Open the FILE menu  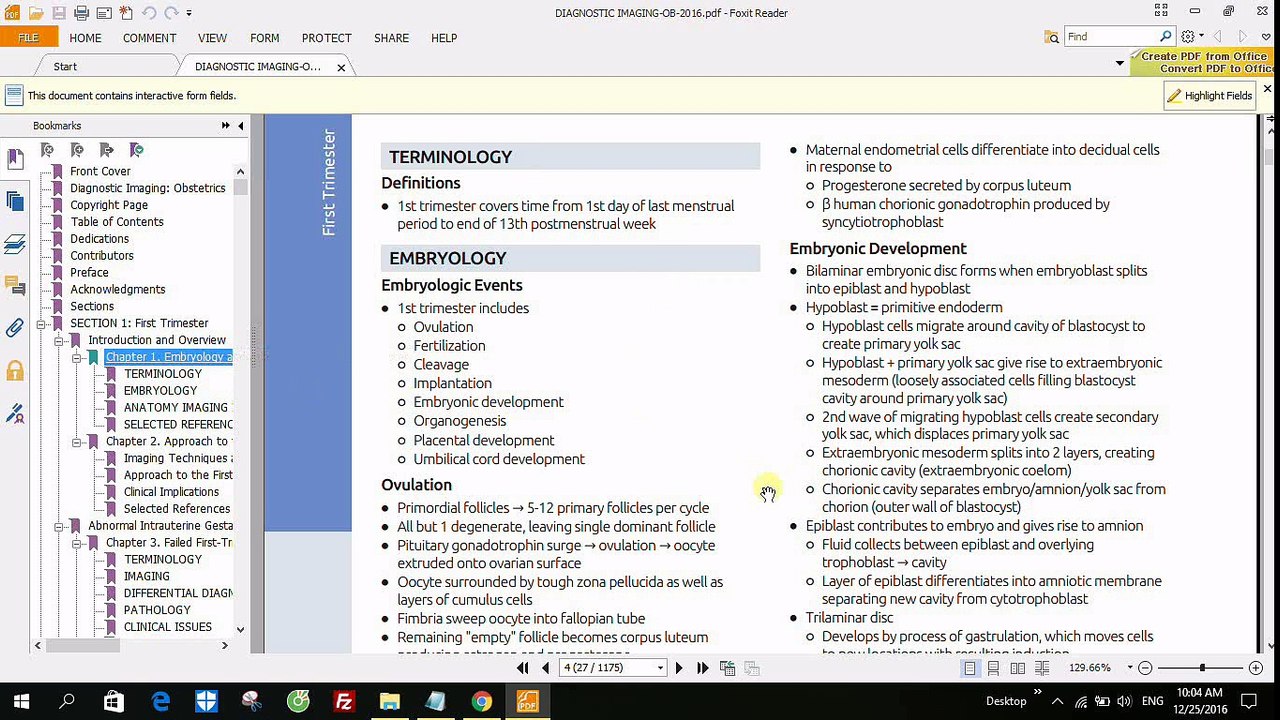tap(29, 38)
